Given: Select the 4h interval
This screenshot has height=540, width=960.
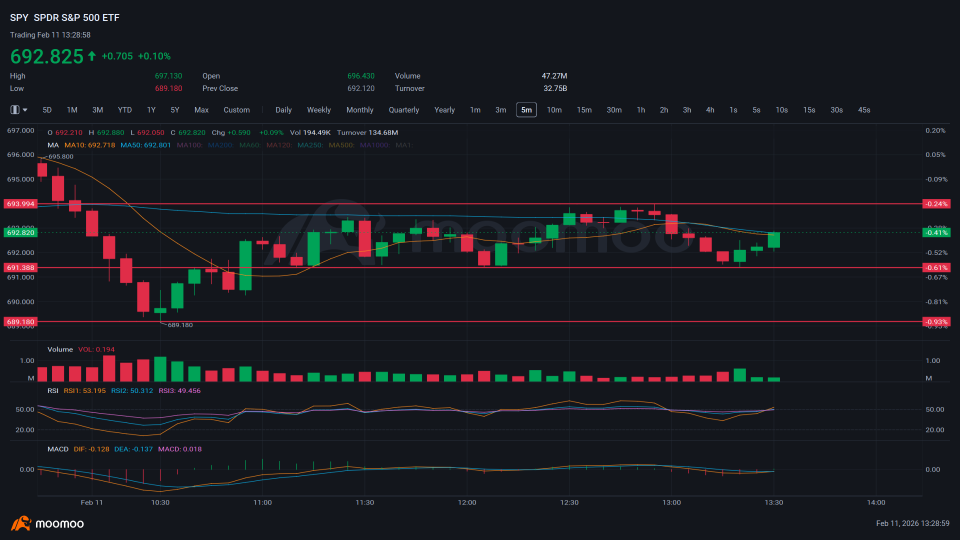Looking at the screenshot, I should 710,110.
